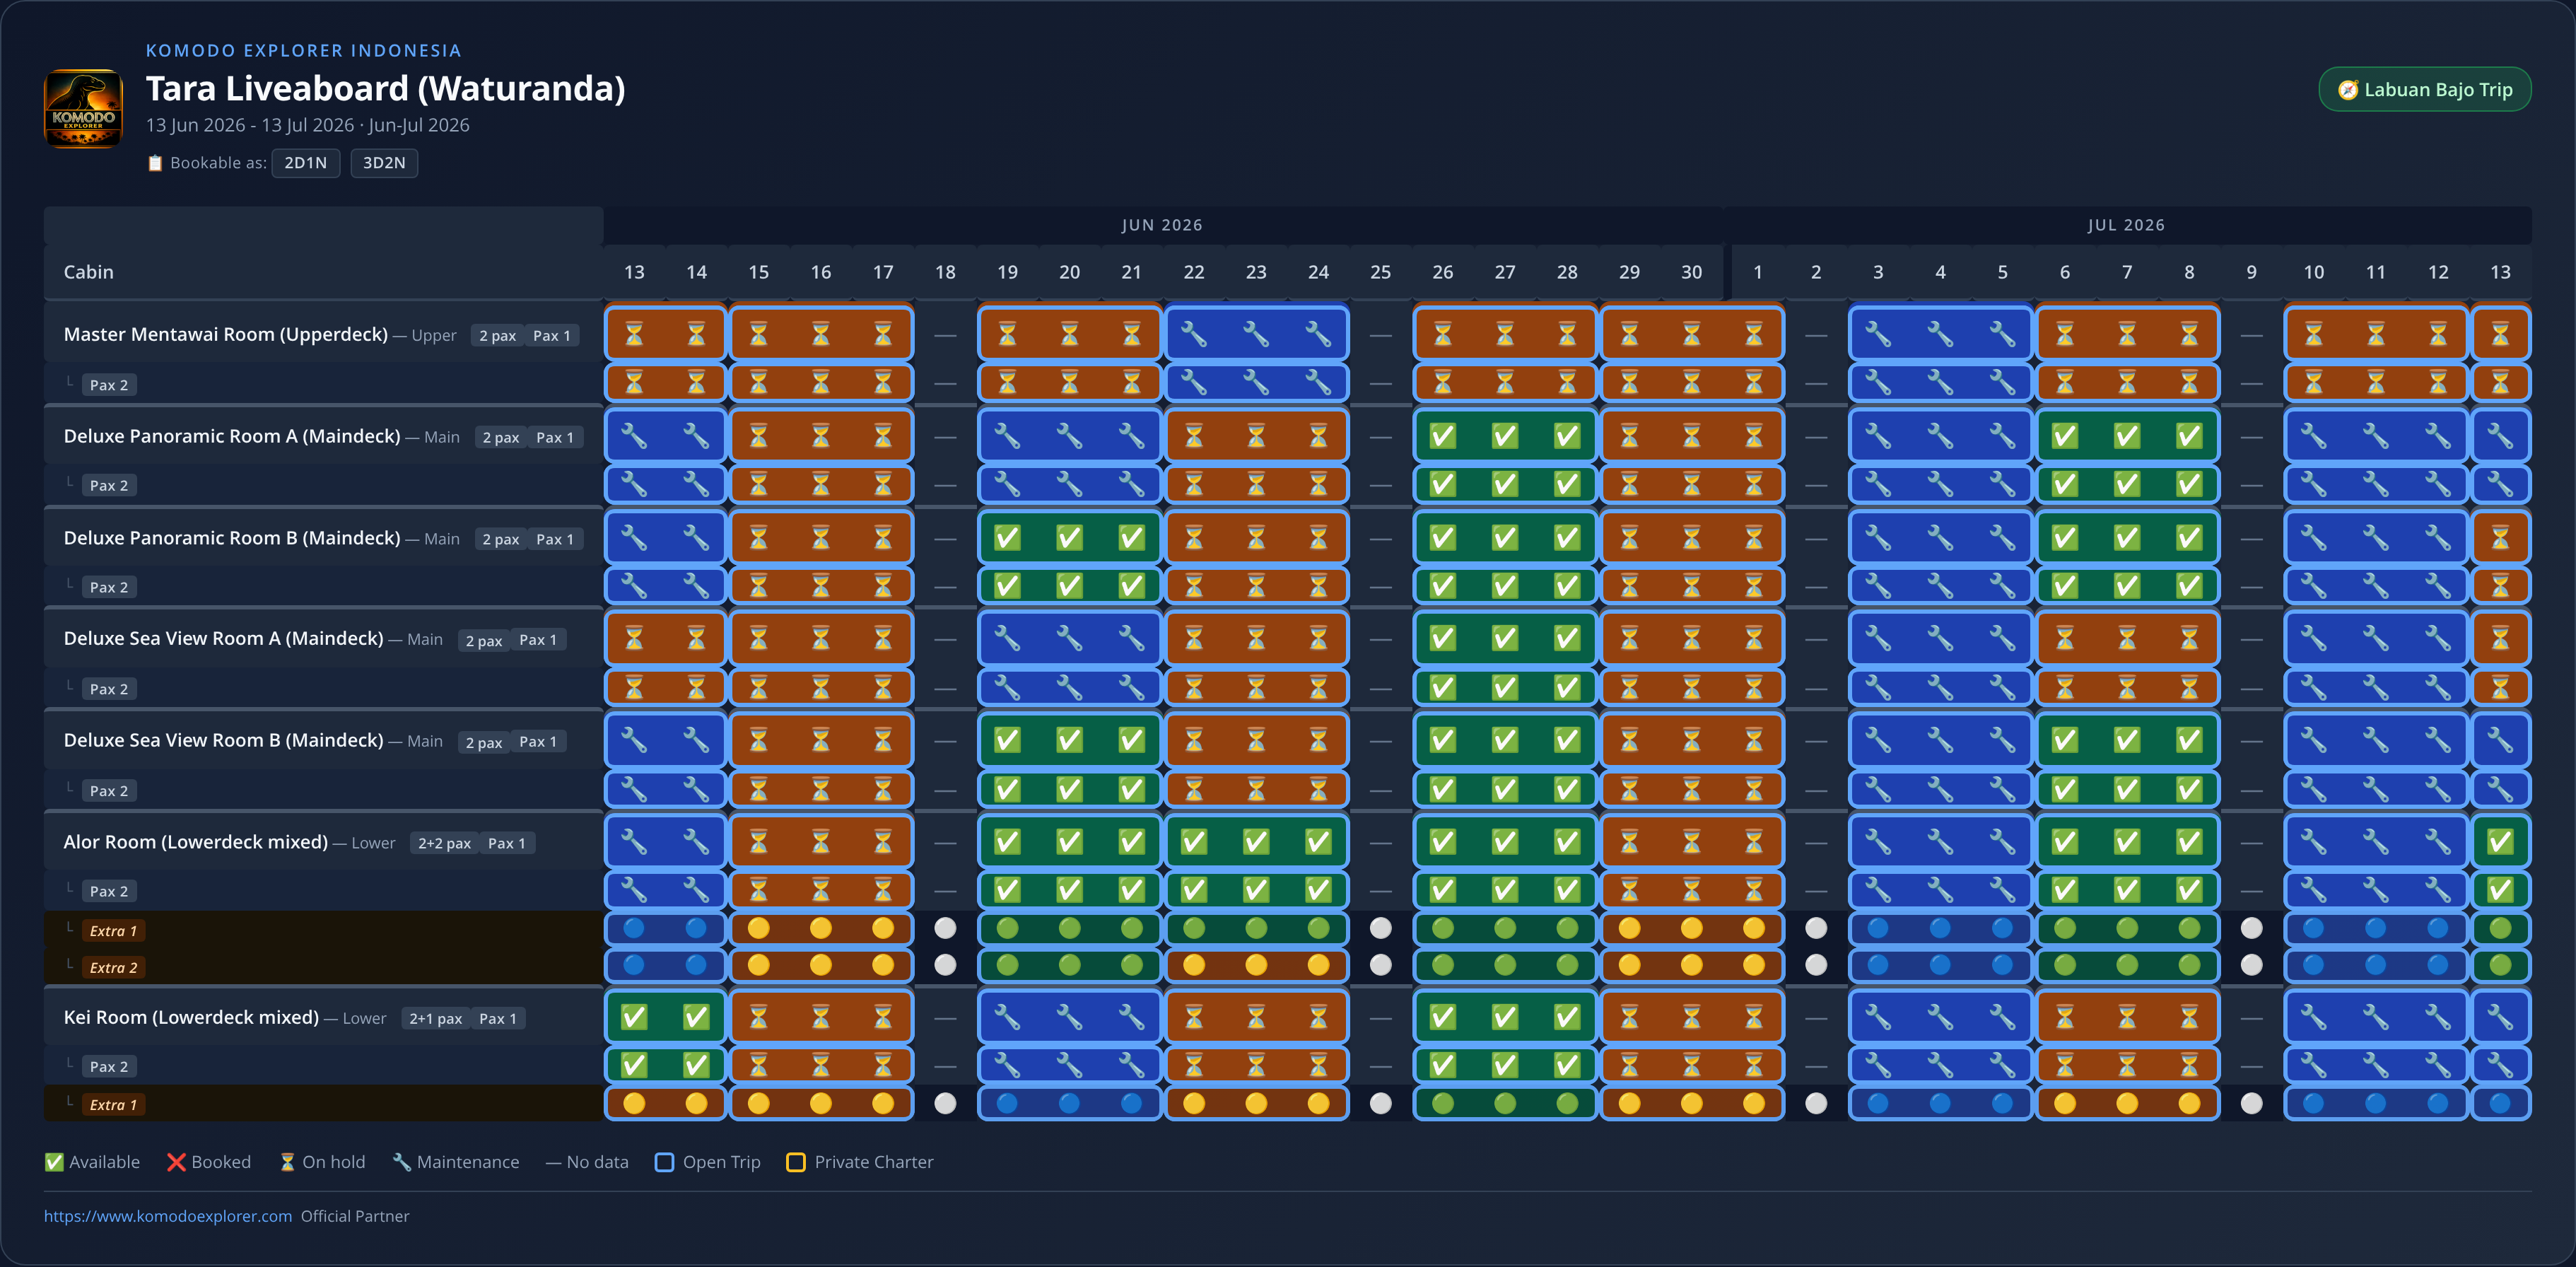Select Jun 13 yellow dot in Kei Extra 1
Image resolution: width=2576 pixels, height=1267 pixels.
coord(634,1103)
